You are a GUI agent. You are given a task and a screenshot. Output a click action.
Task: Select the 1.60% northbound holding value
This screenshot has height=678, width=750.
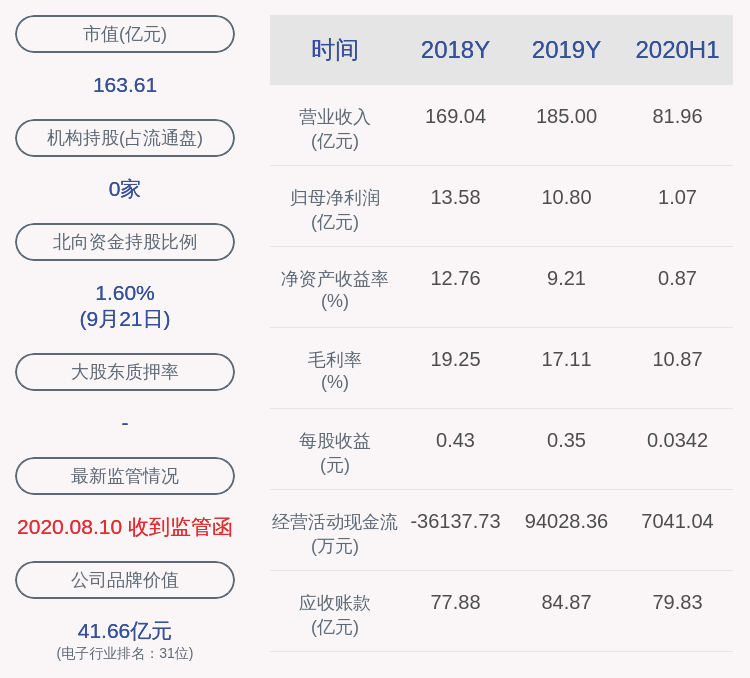point(125,293)
